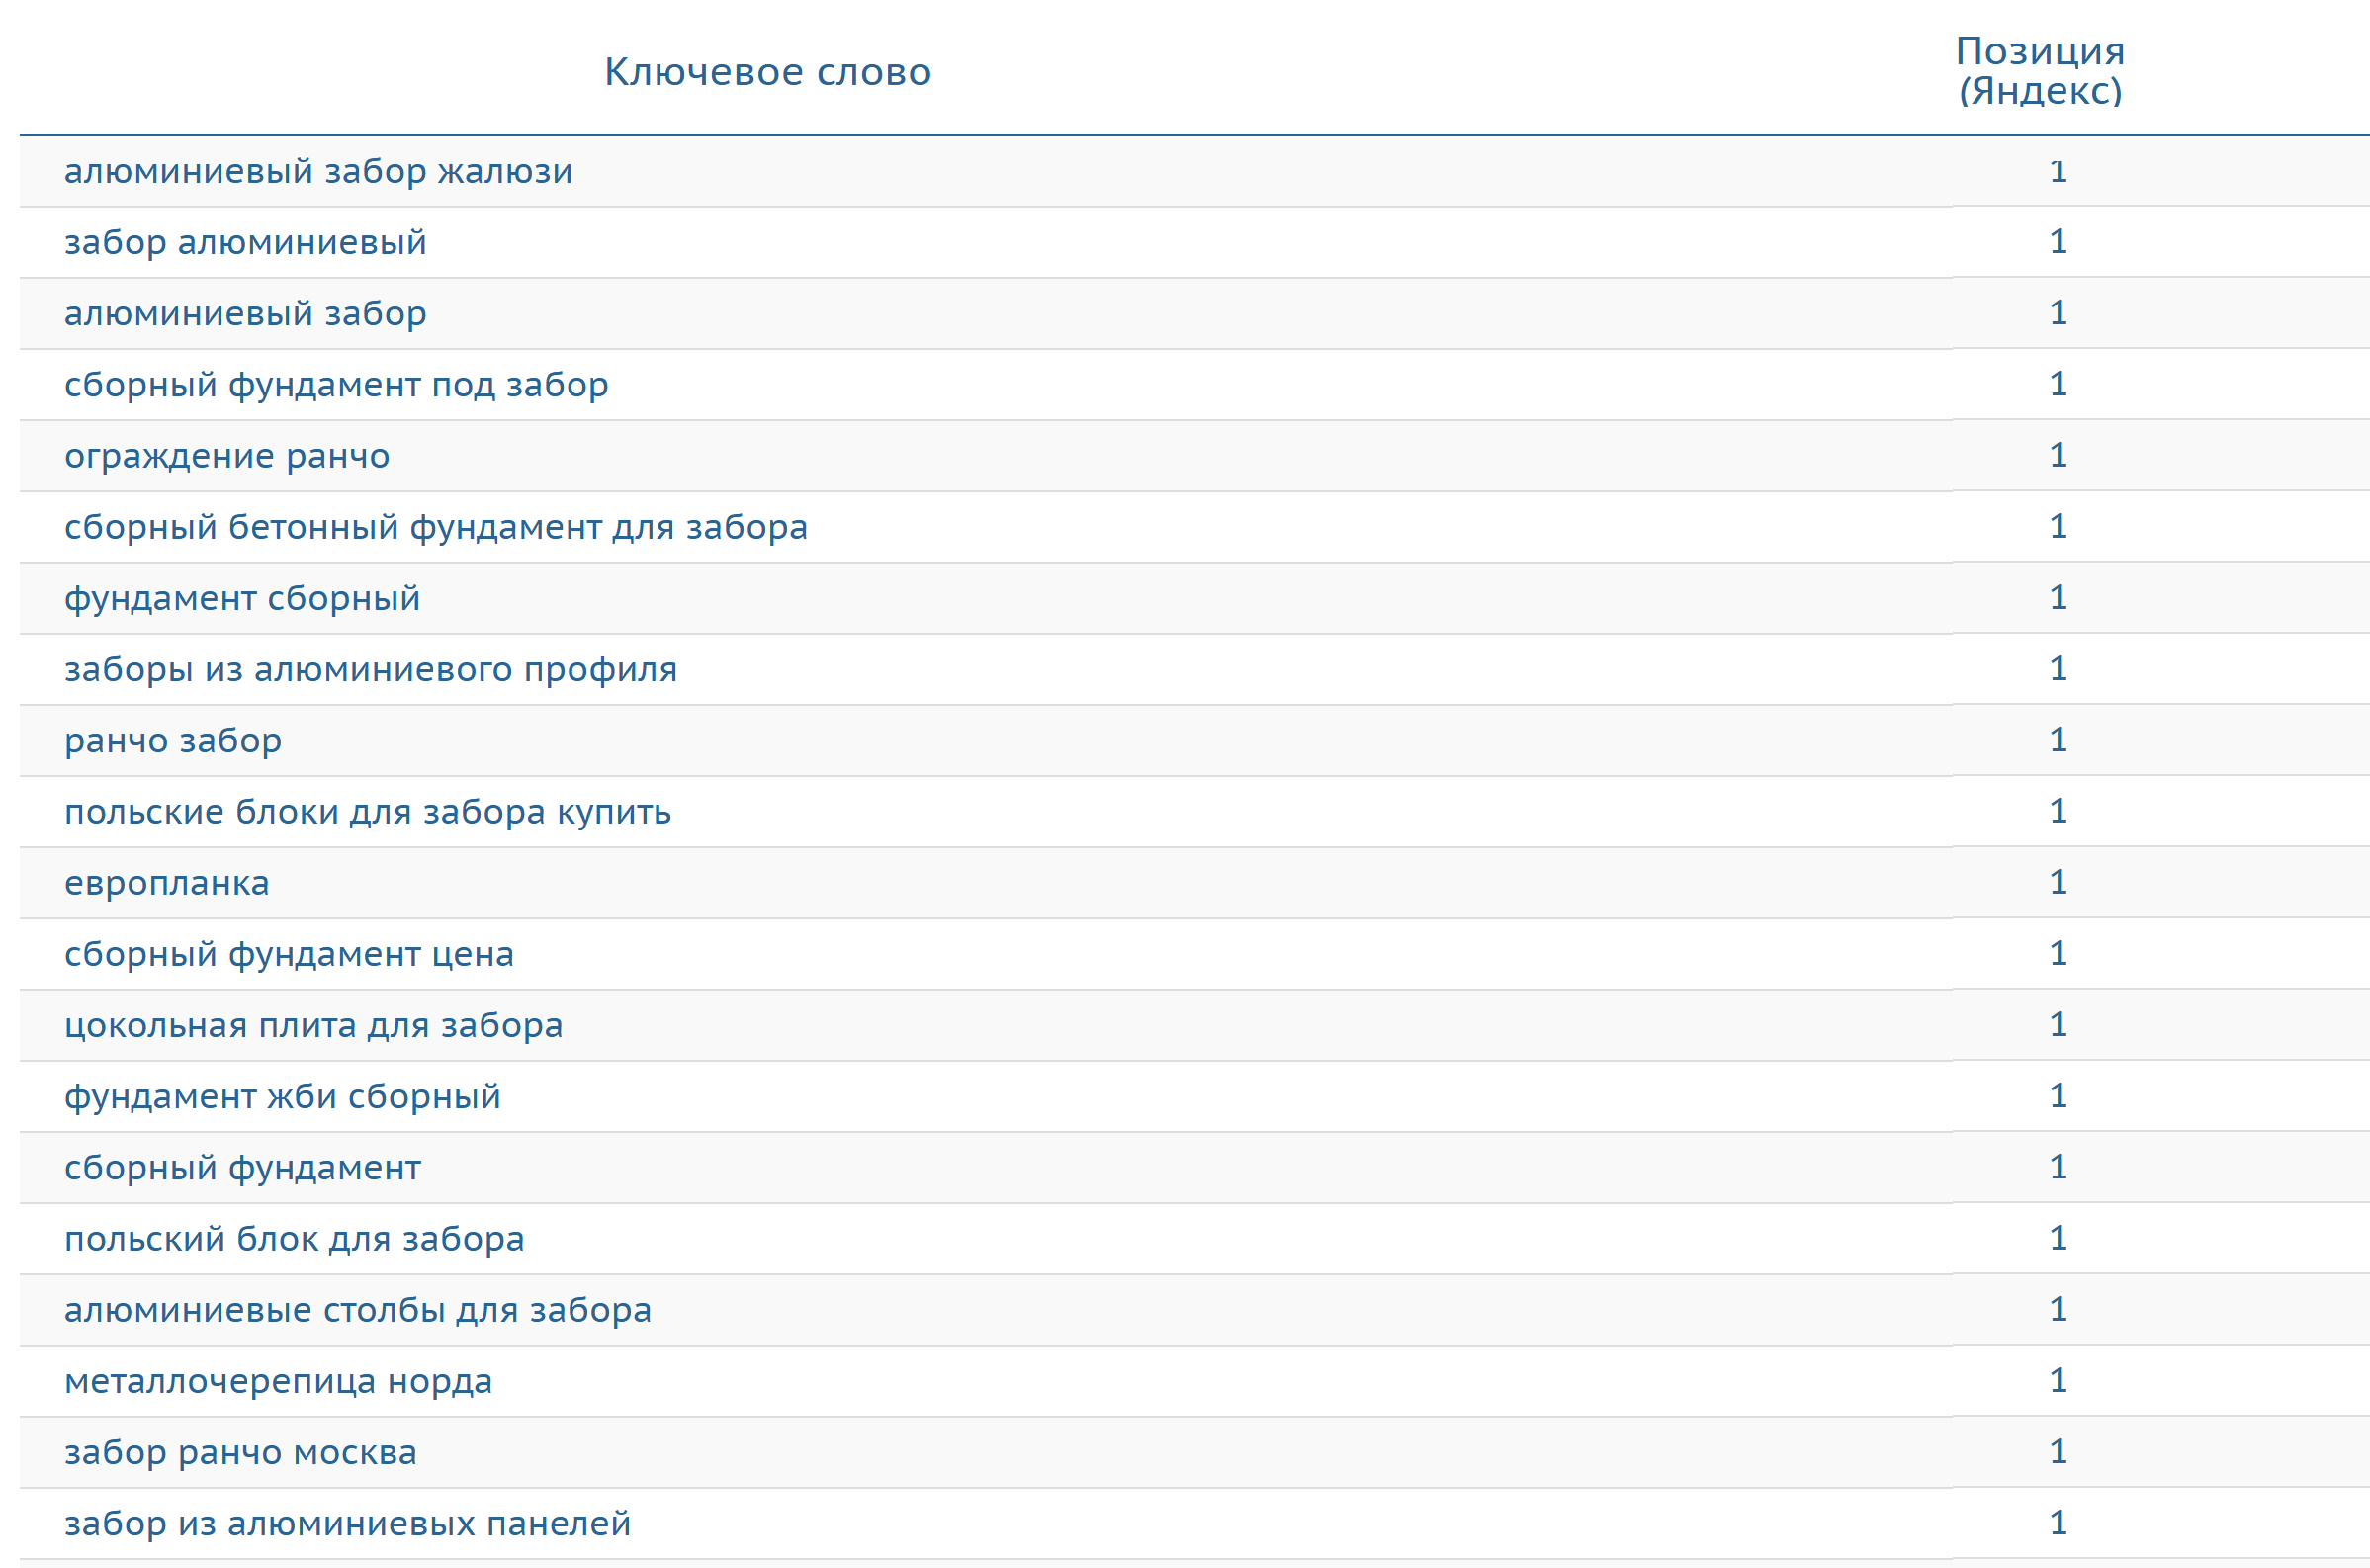Screen dimensions: 2370x1568
Task: Select keyword 'фундамент жби сборный'
Action: [282, 1096]
